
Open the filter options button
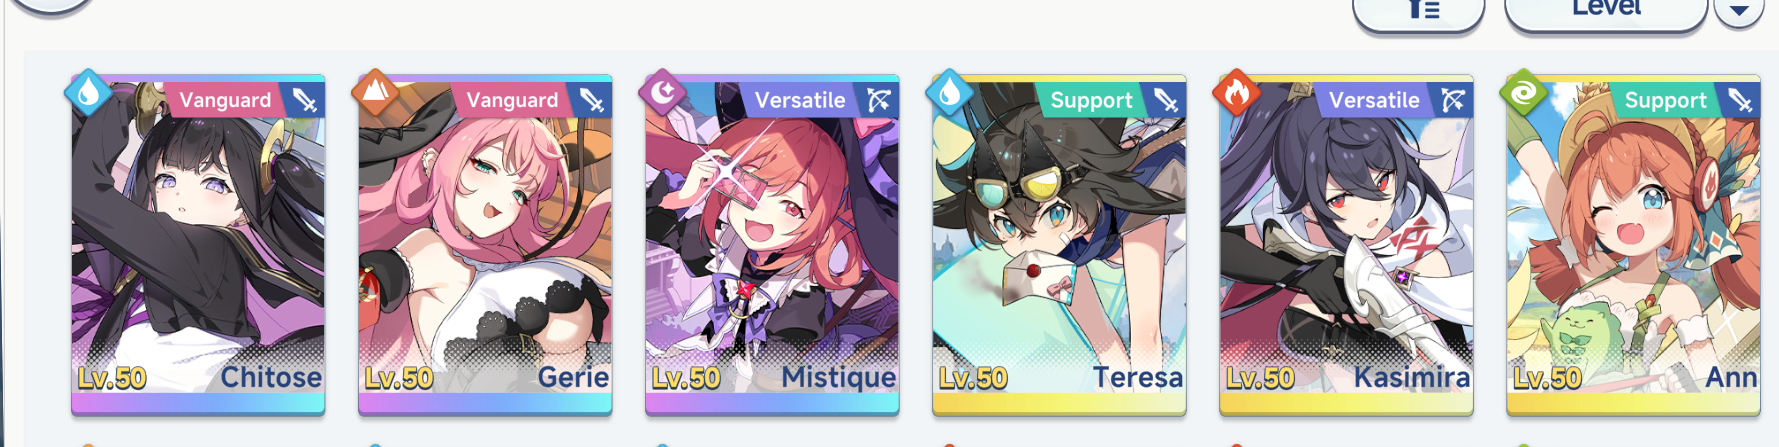pos(1418,12)
